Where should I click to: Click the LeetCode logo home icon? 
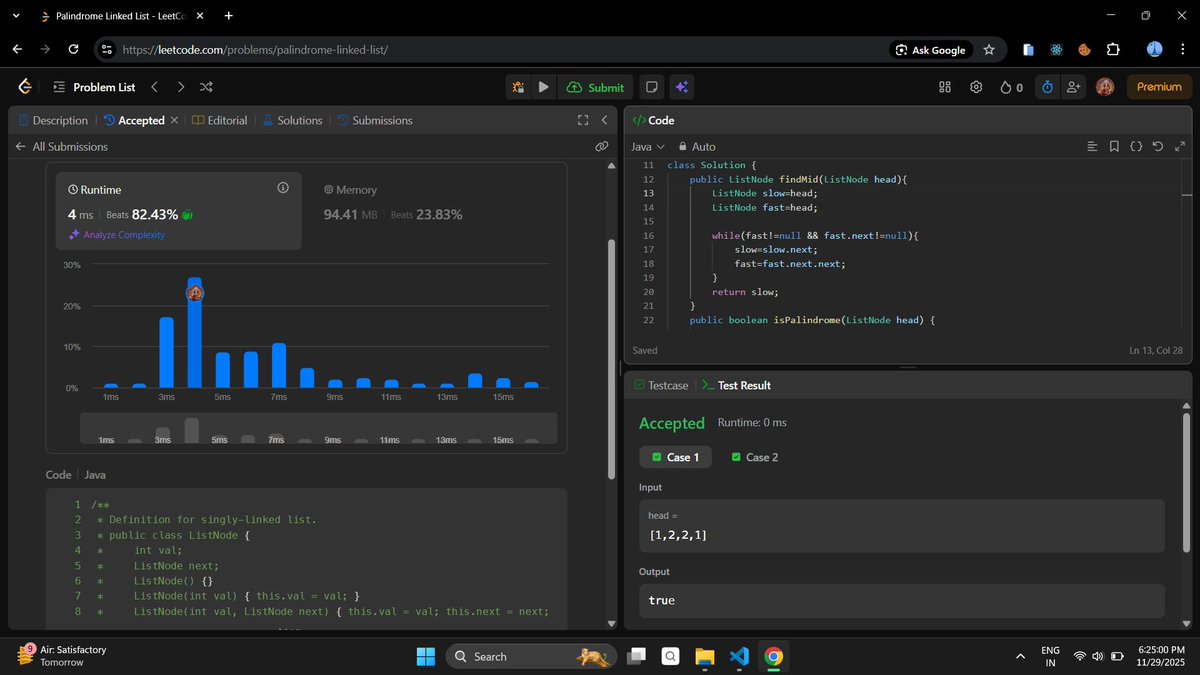[25, 87]
